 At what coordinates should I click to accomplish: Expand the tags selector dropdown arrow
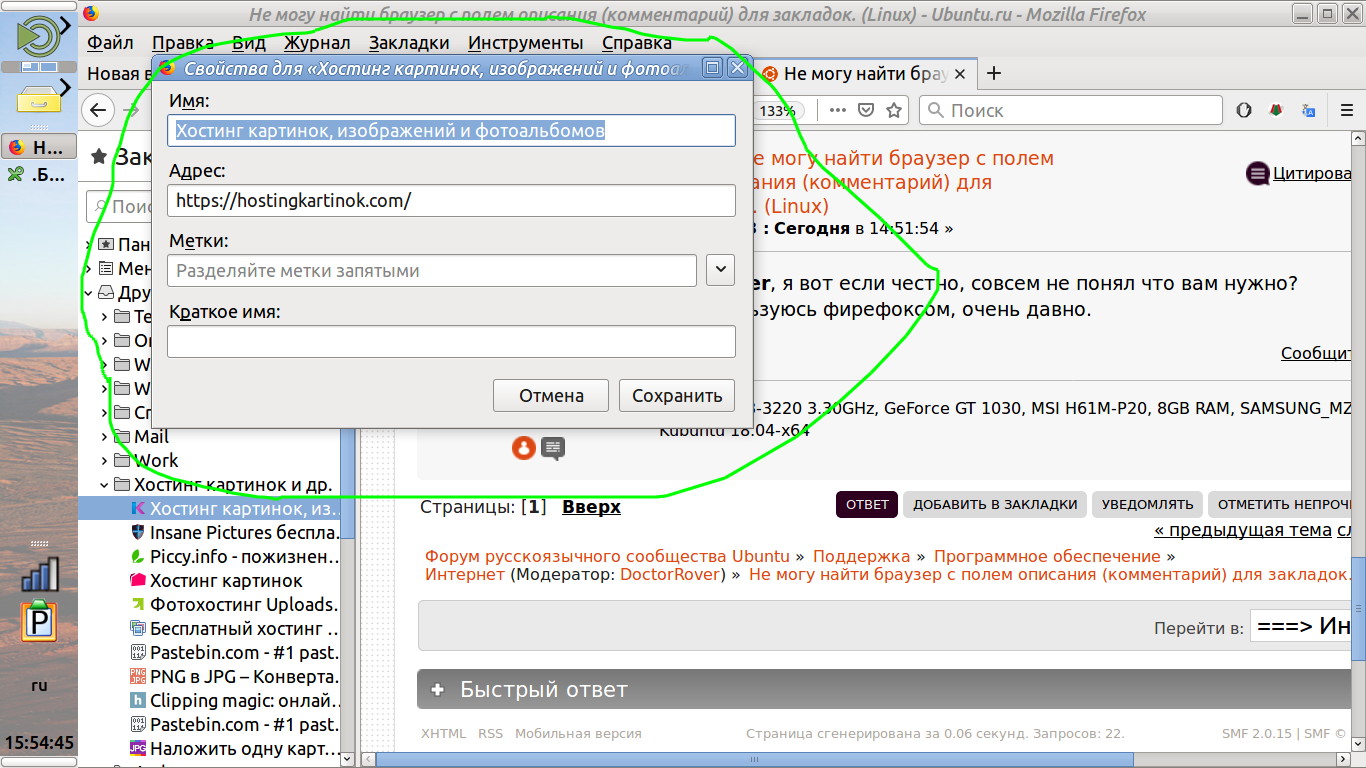click(x=720, y=270)
